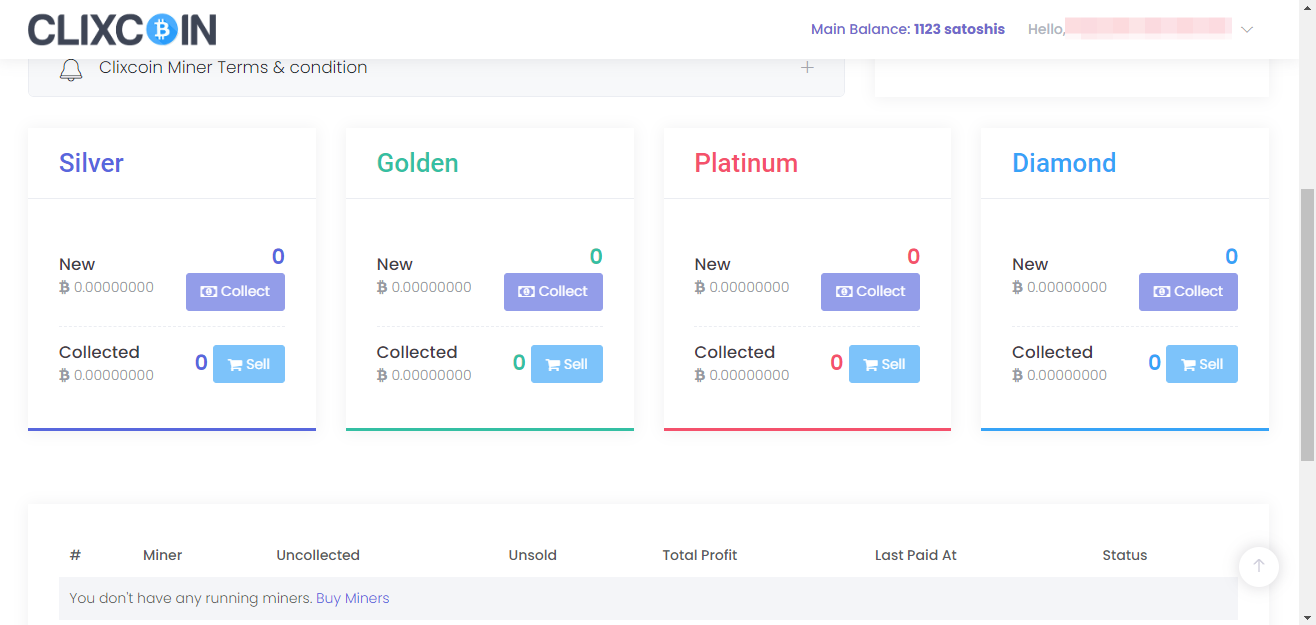
Task: Click the scroll-to-top arrow button
Action: pyautogui.click(x=1259, y=566)
